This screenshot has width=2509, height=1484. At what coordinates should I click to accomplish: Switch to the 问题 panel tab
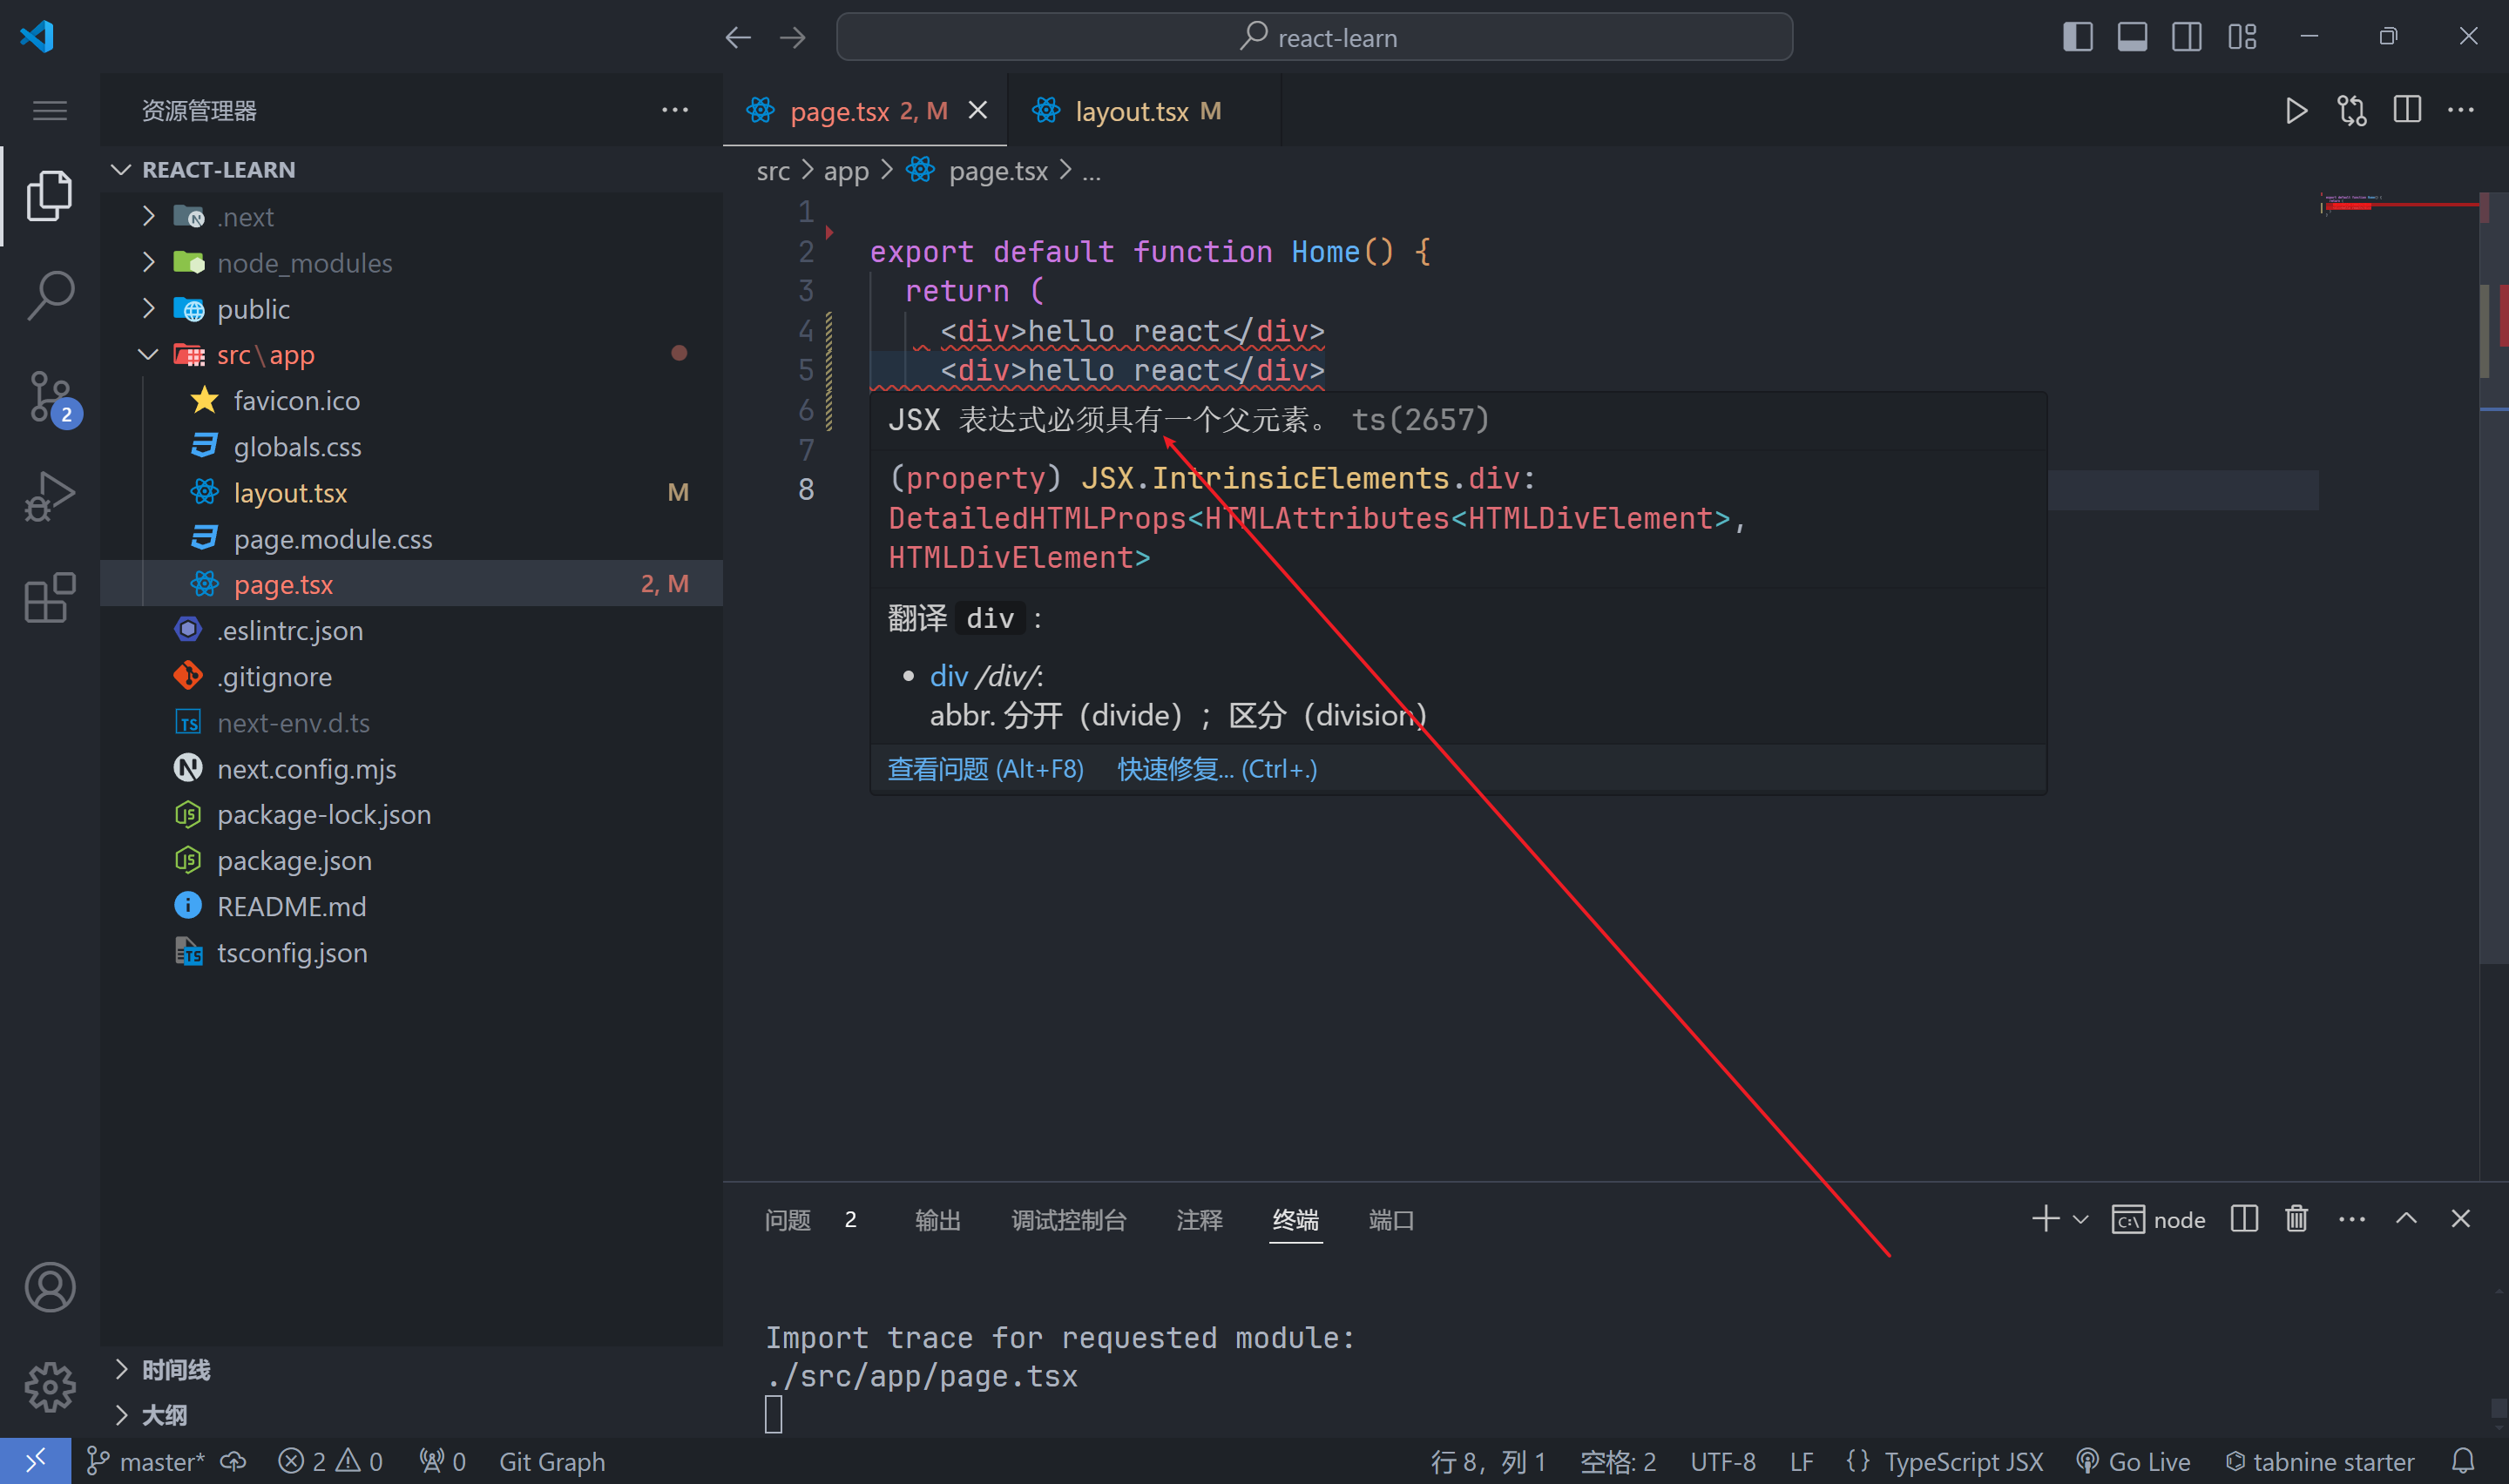tap(788, 1220)
